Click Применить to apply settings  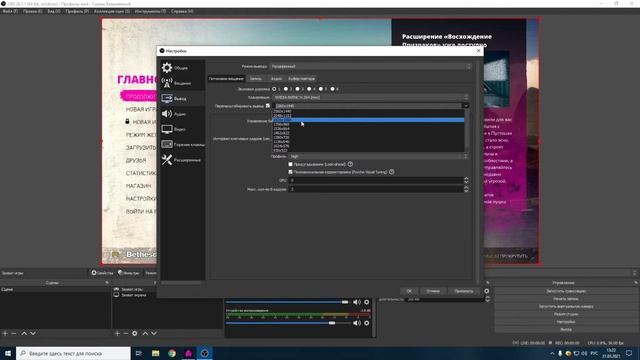(464, 291)
